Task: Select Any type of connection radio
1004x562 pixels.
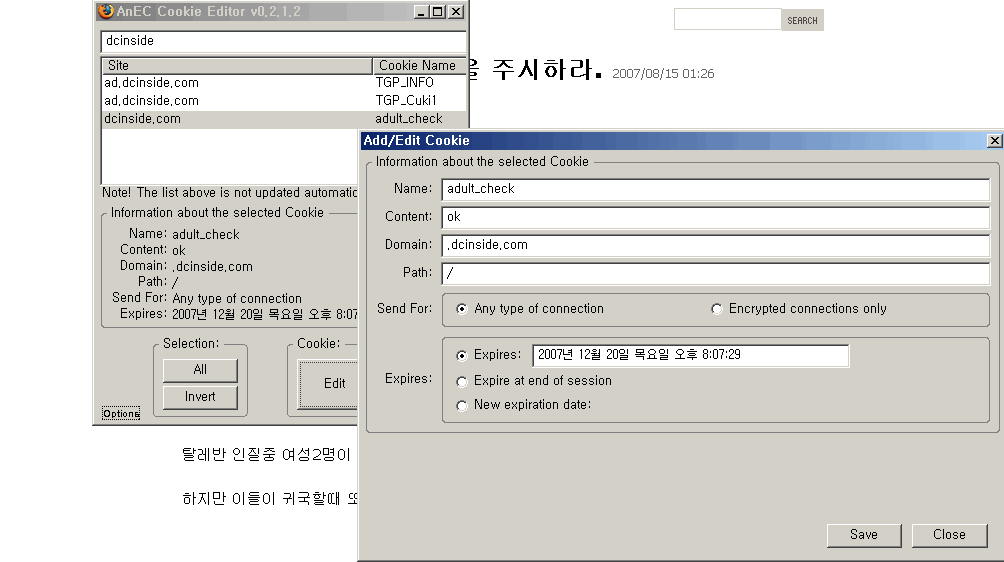Action: click(462, 309)
